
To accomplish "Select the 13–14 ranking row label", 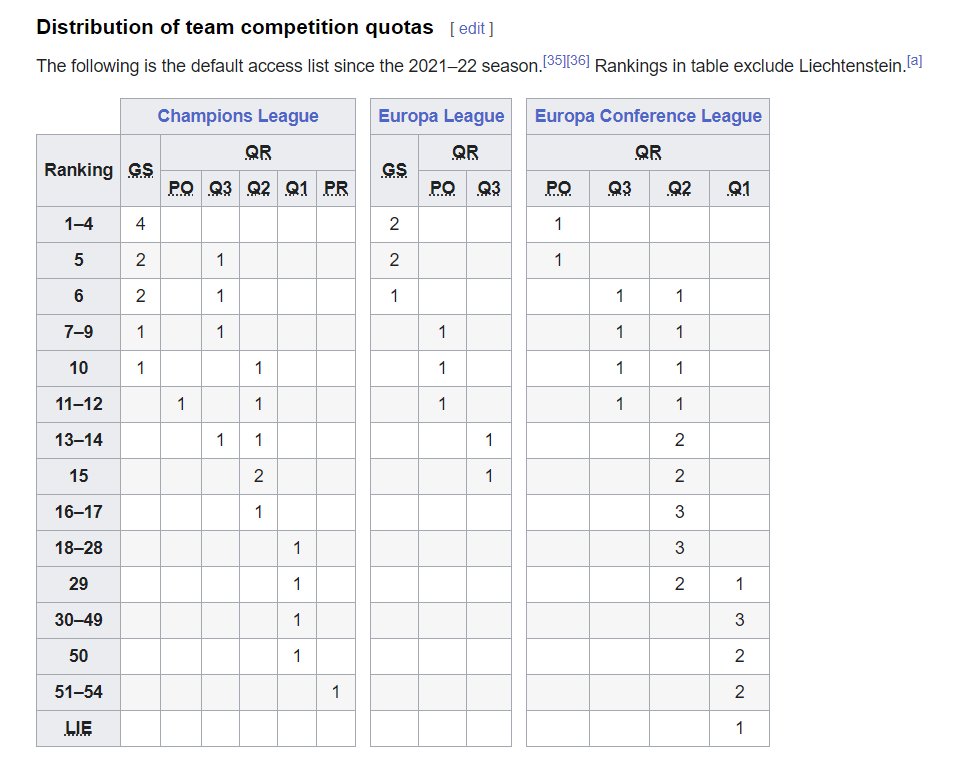I will pos(78,440).
